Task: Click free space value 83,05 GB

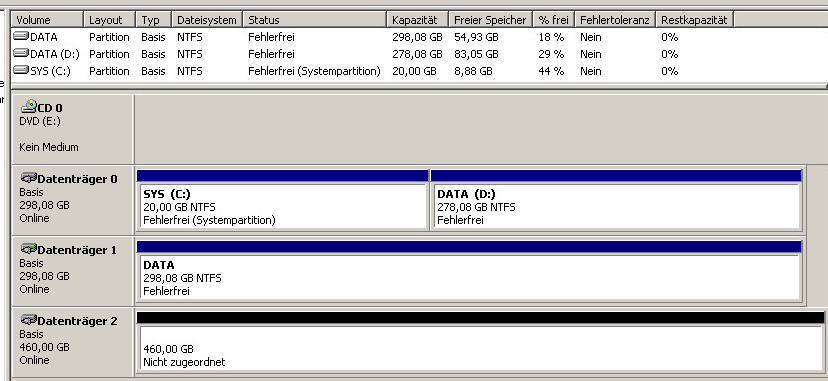Action: (476, 54)
